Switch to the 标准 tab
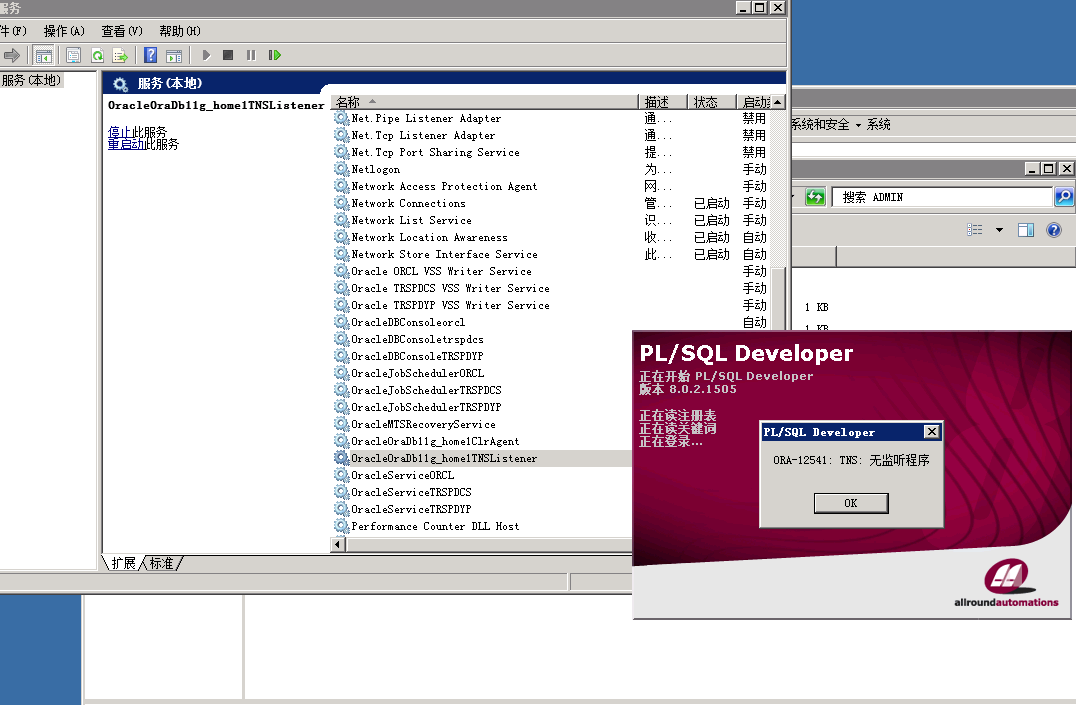This screenshot has height=705, width=1076. coord(162,563)
